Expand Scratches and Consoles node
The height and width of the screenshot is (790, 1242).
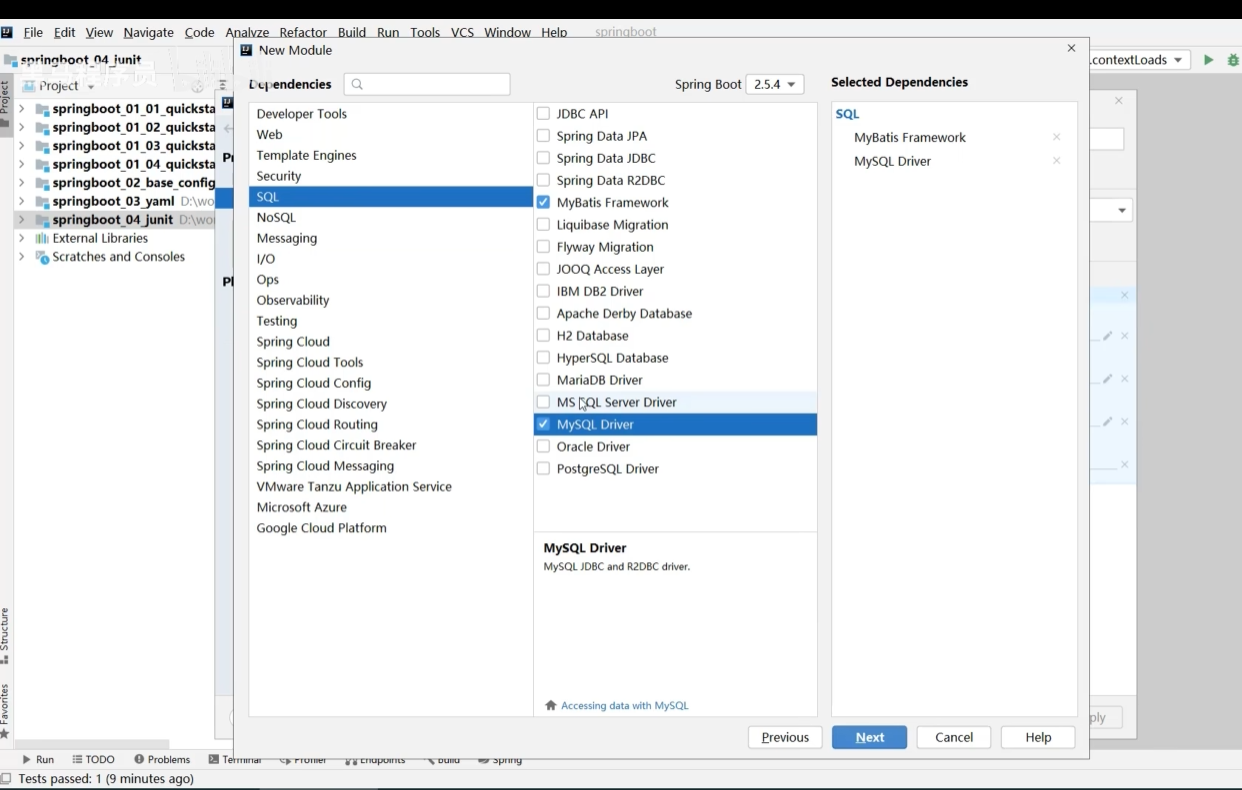pos(21,257)
